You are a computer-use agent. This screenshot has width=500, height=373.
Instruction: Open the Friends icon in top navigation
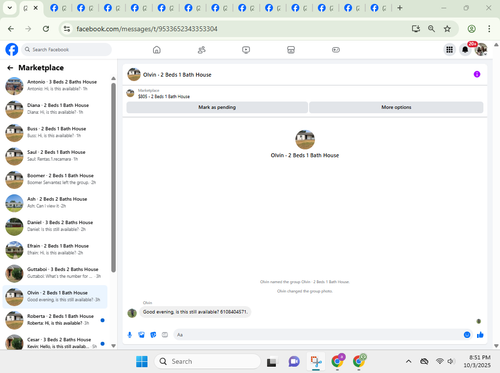[202, 50]
